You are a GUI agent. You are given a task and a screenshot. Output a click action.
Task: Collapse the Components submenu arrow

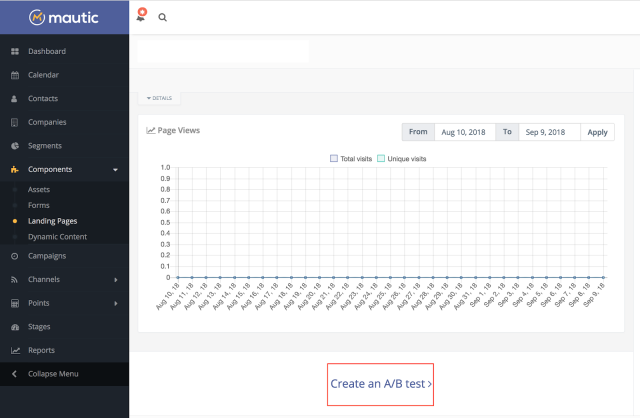coord(116,169)
